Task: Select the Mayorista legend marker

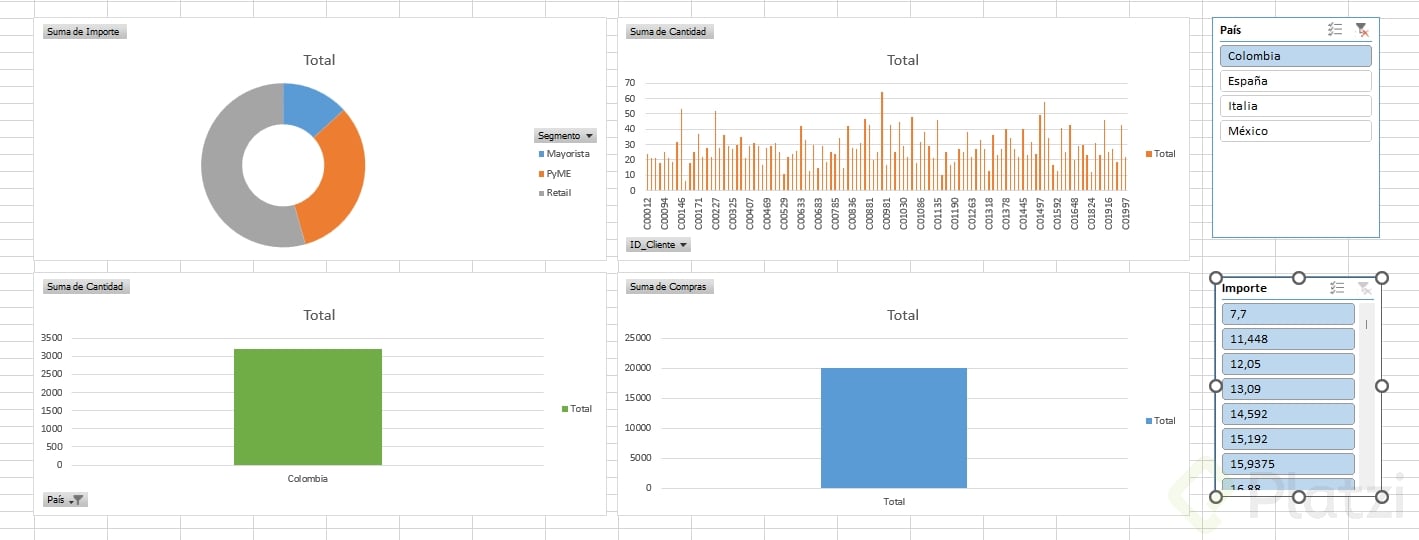Action: [x=541, y=154]
